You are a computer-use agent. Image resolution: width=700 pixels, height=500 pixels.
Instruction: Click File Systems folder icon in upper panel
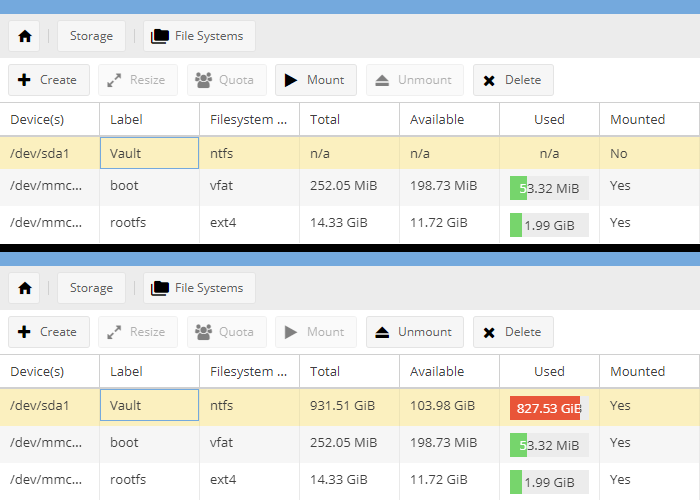tap(160, 36)
